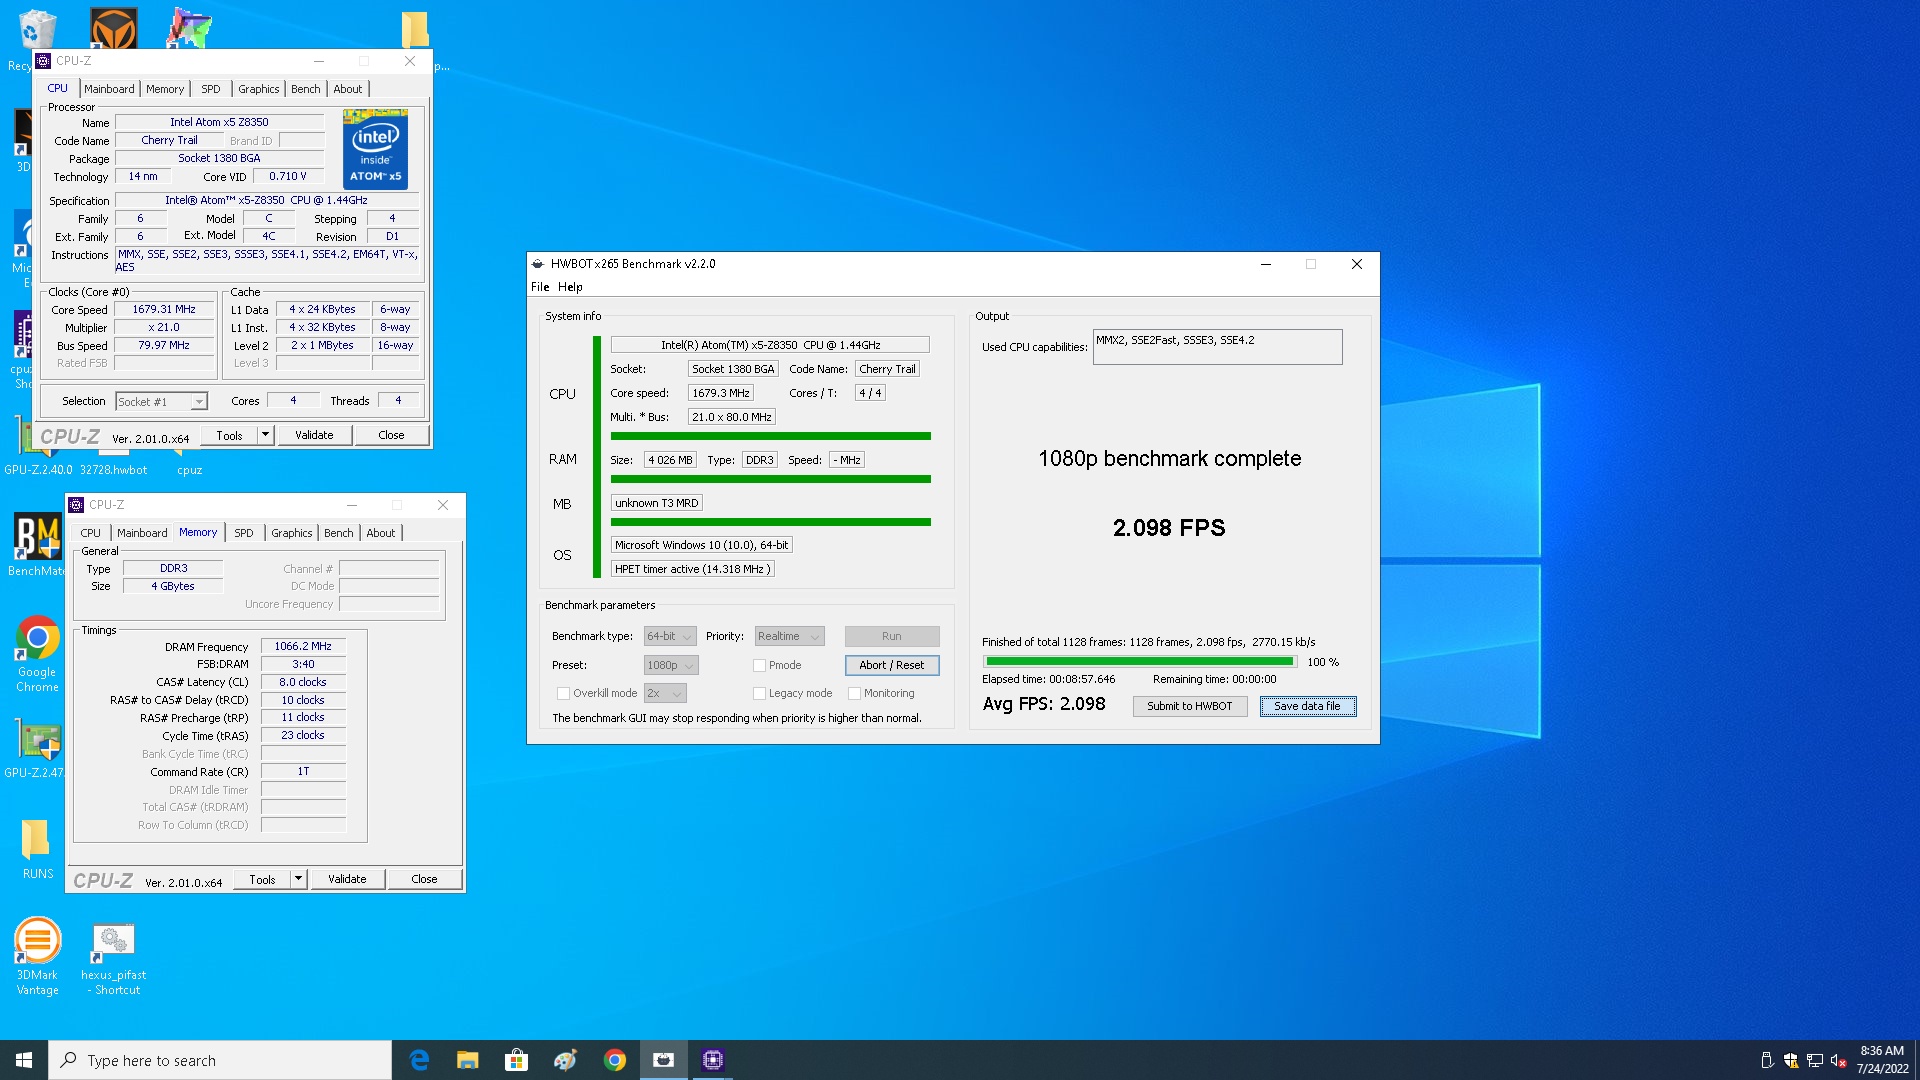Switch to Mainboard tab in top CPU-Z

pyautogui.click(x=109, y=89)
